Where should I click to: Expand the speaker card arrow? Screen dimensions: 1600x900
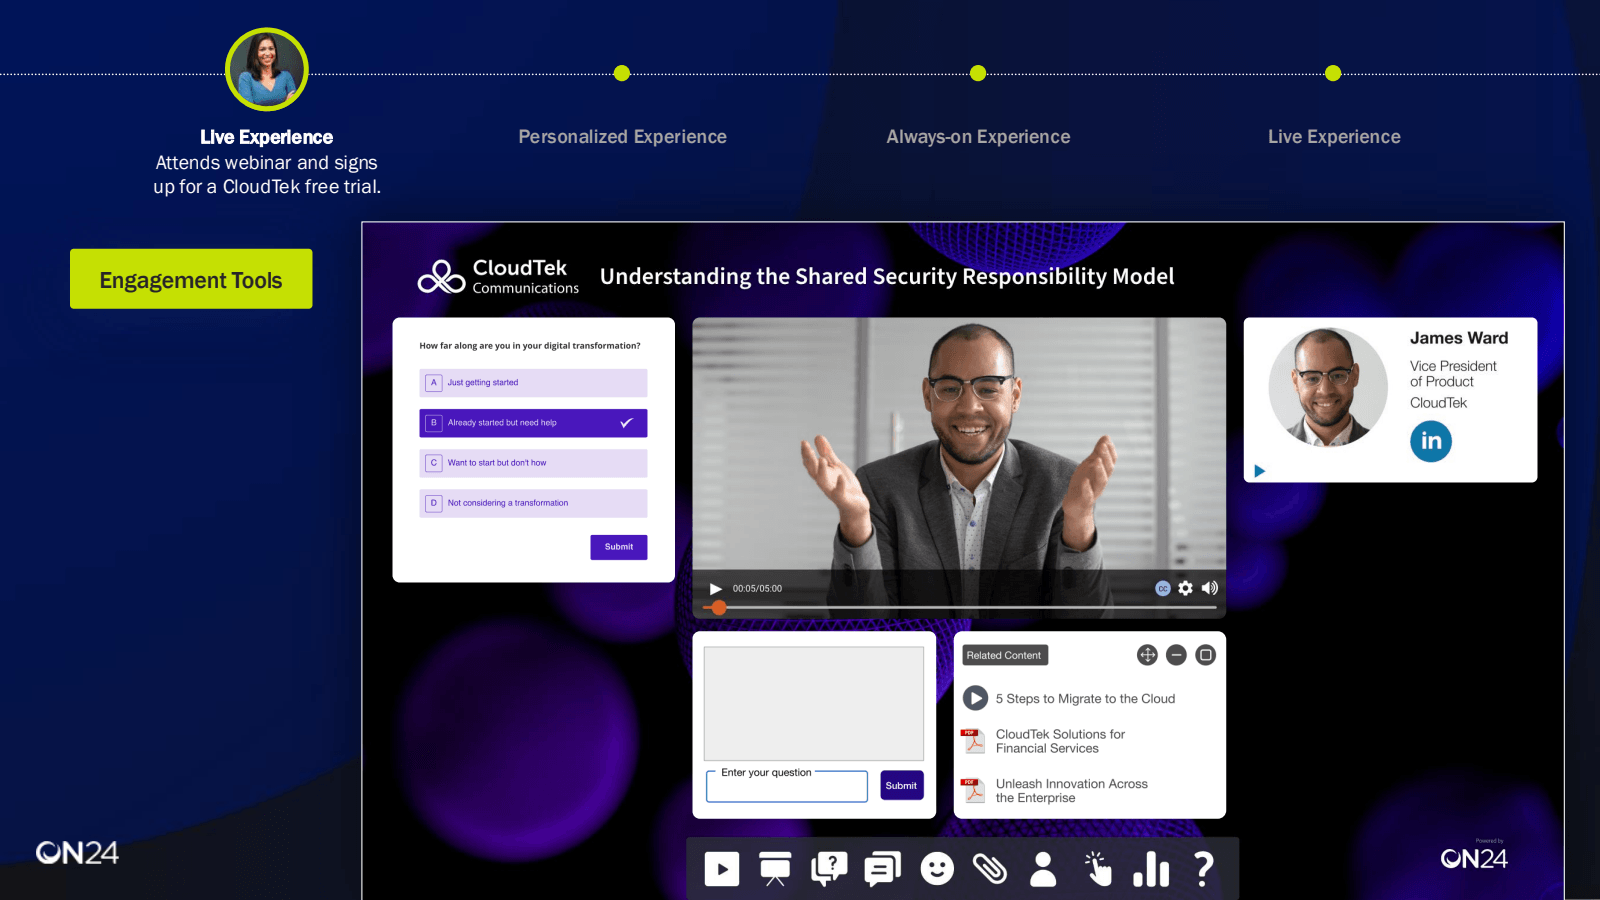click(1260, 471)
